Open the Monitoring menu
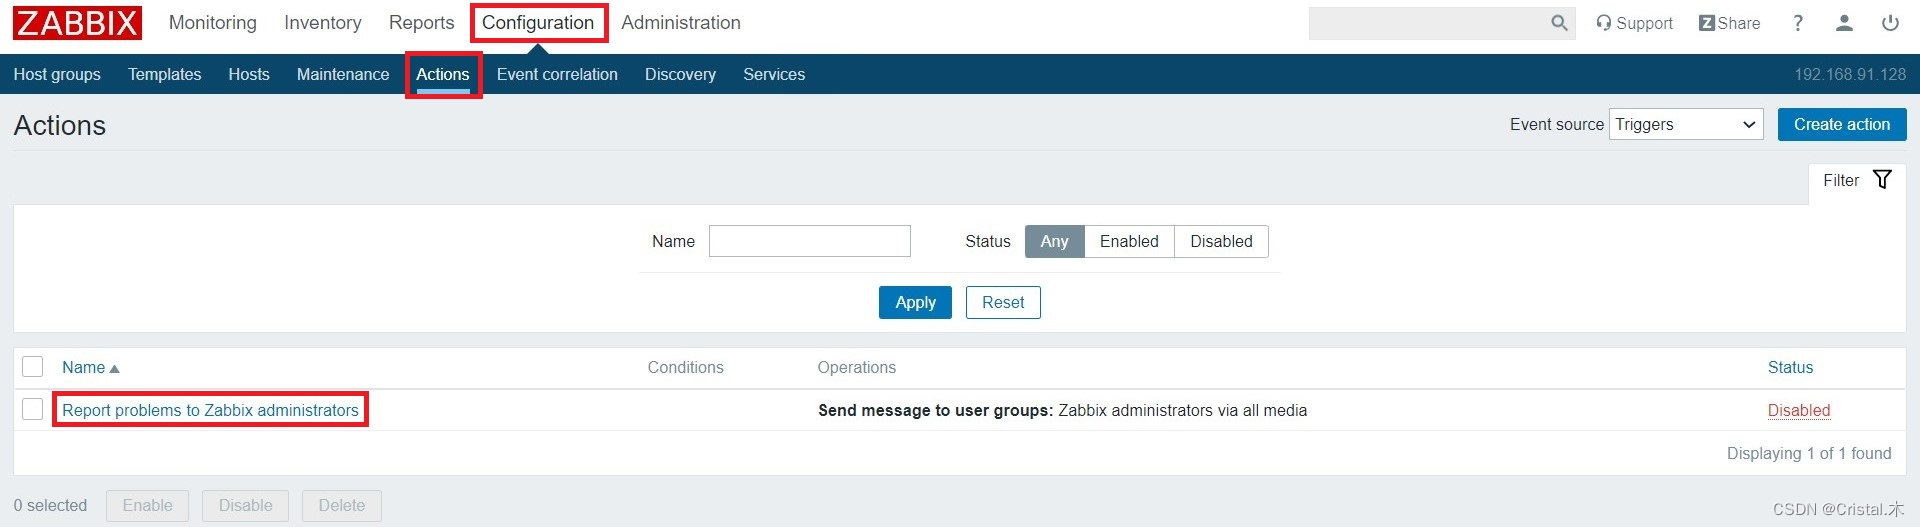This screenshot has width=1920, height=527. pyautogui.click(x=212, y=23)
